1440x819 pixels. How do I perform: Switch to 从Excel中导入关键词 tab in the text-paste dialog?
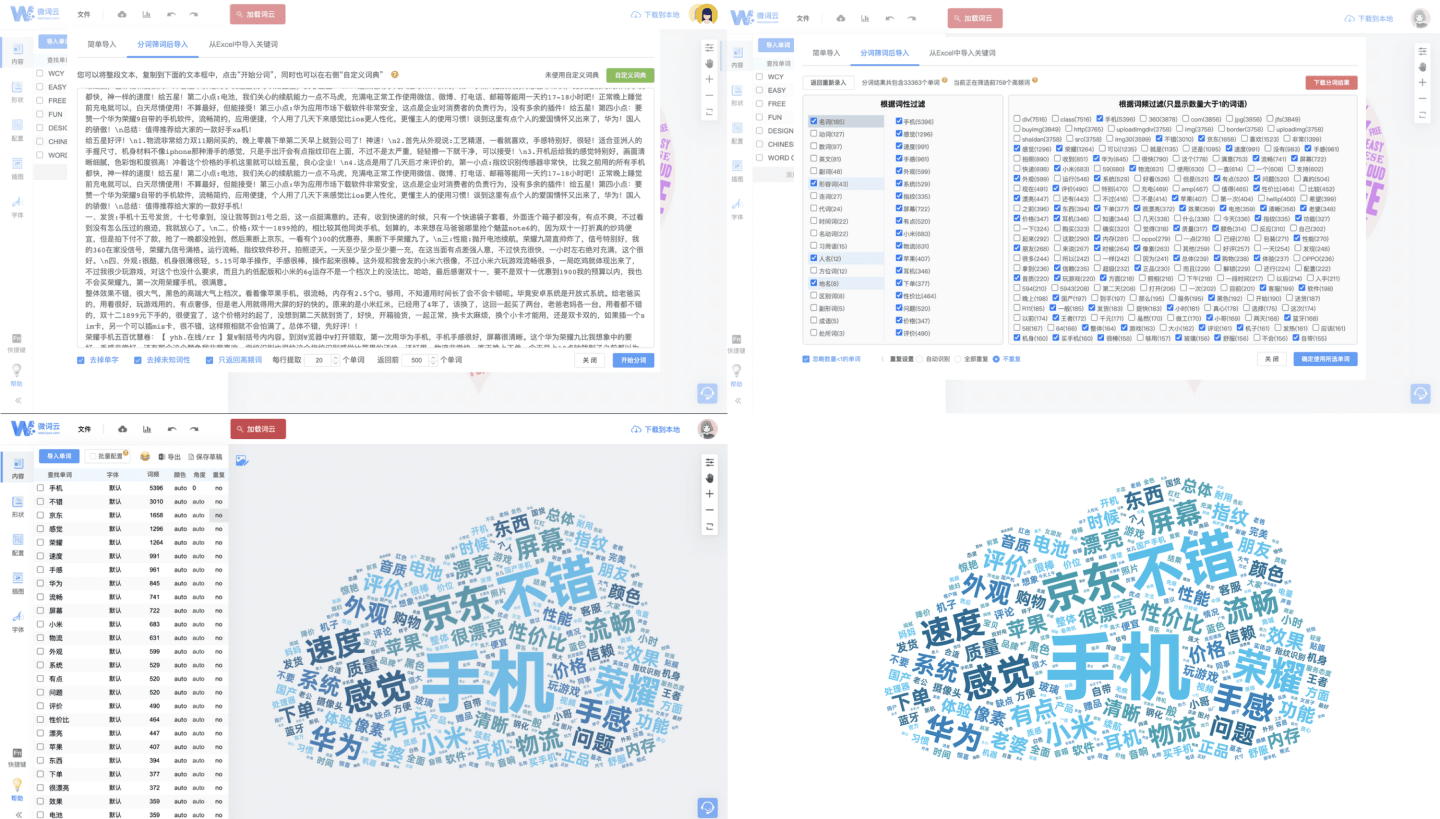(x=243, y=45)
